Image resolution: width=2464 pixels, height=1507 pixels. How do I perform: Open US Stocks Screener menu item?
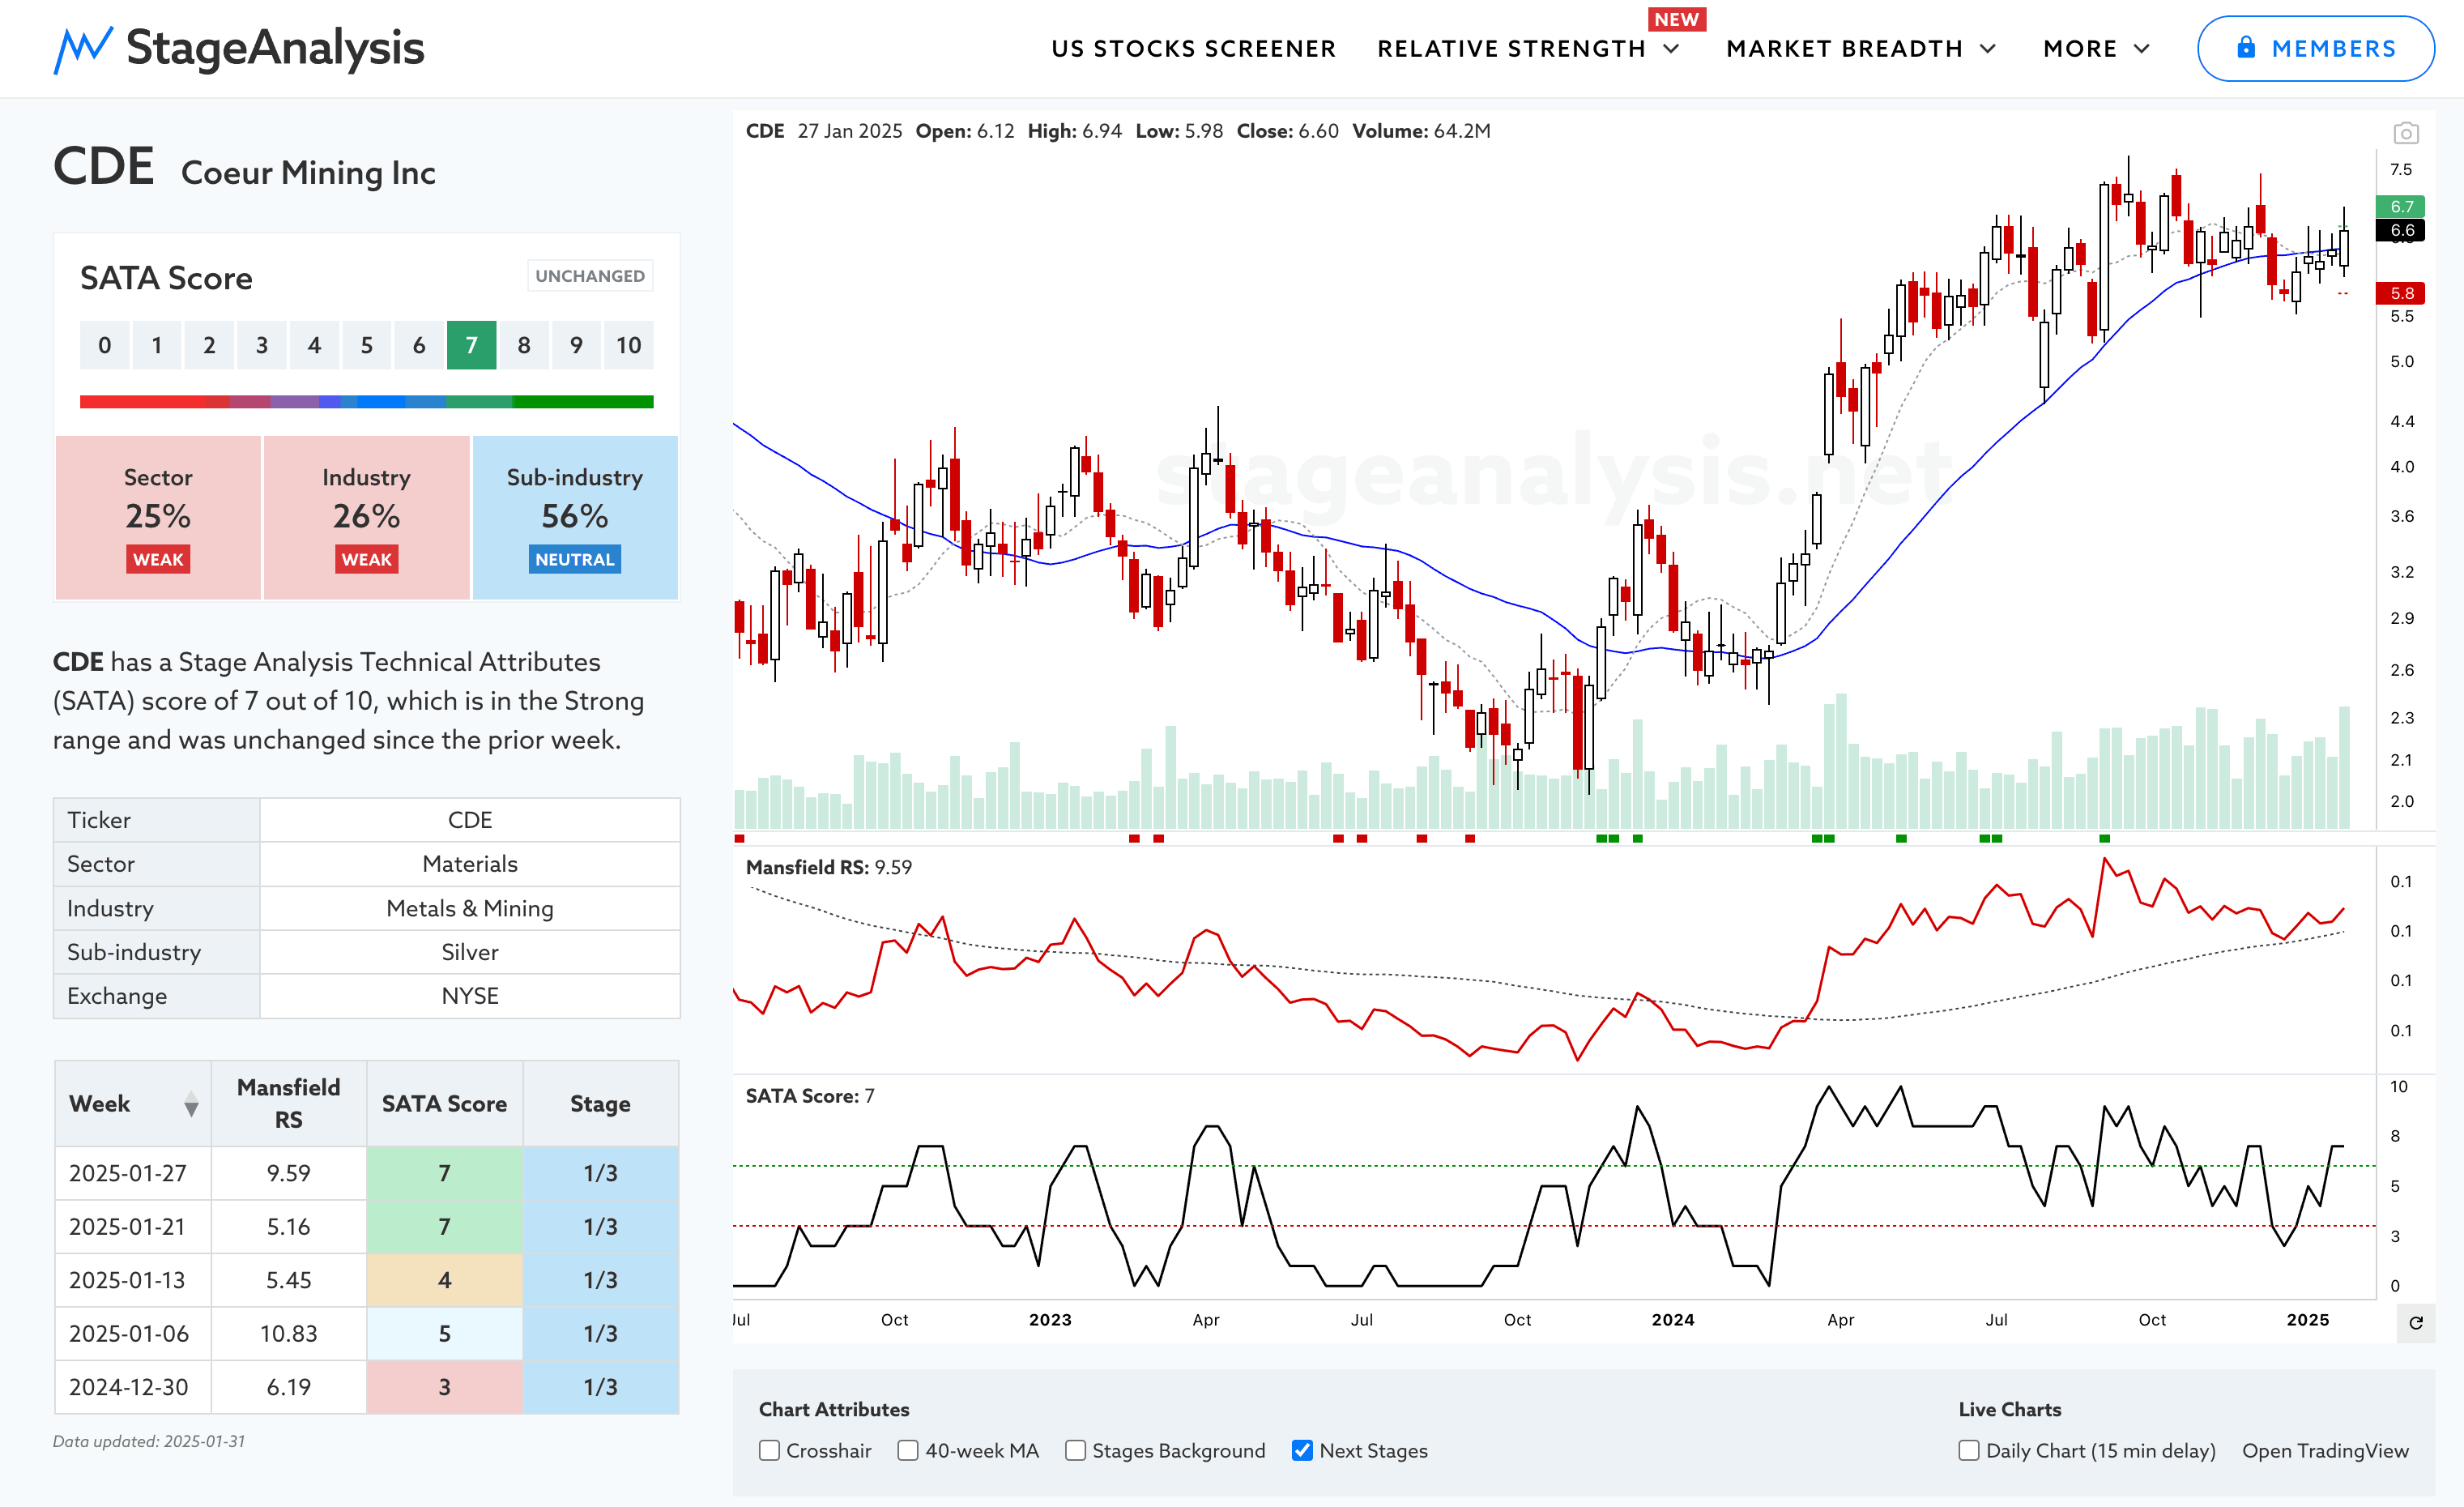point(1193,49)
